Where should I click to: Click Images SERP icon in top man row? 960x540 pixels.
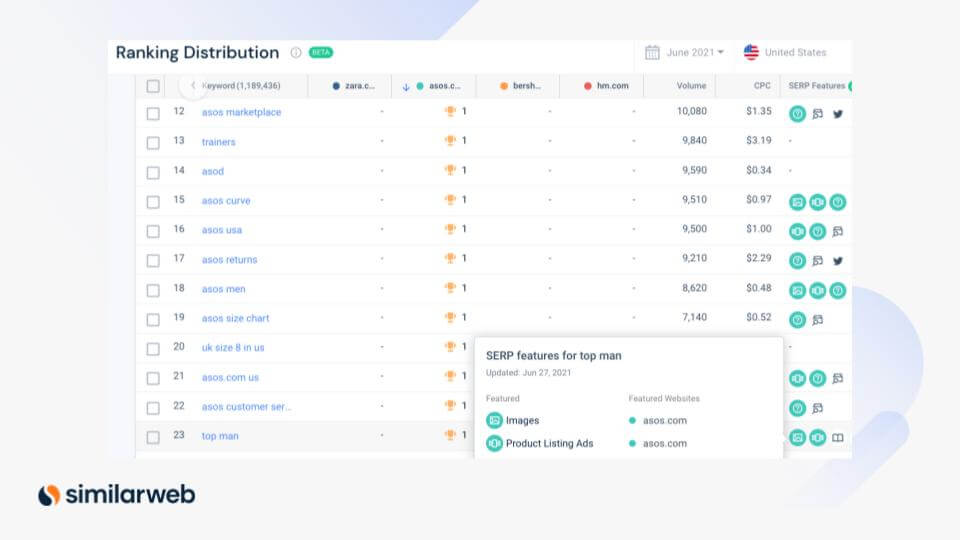(x=797, y=437)
